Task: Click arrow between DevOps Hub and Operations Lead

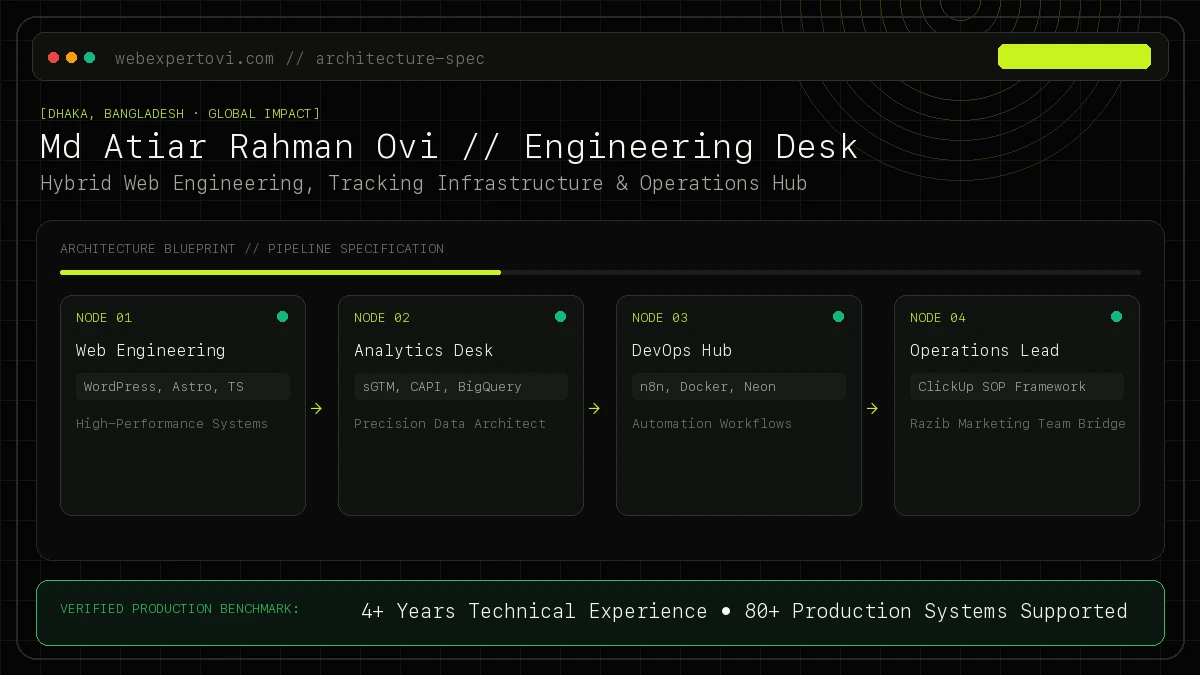Action: (x=872, y=408)
